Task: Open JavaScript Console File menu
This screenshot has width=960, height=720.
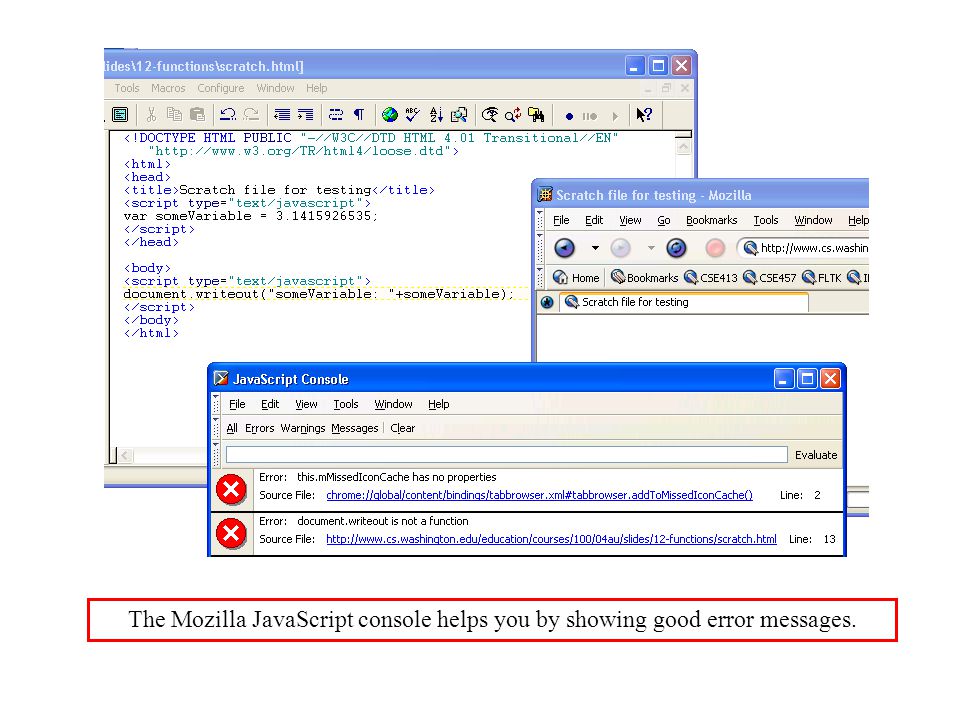Action: click(x=237, y=404)
